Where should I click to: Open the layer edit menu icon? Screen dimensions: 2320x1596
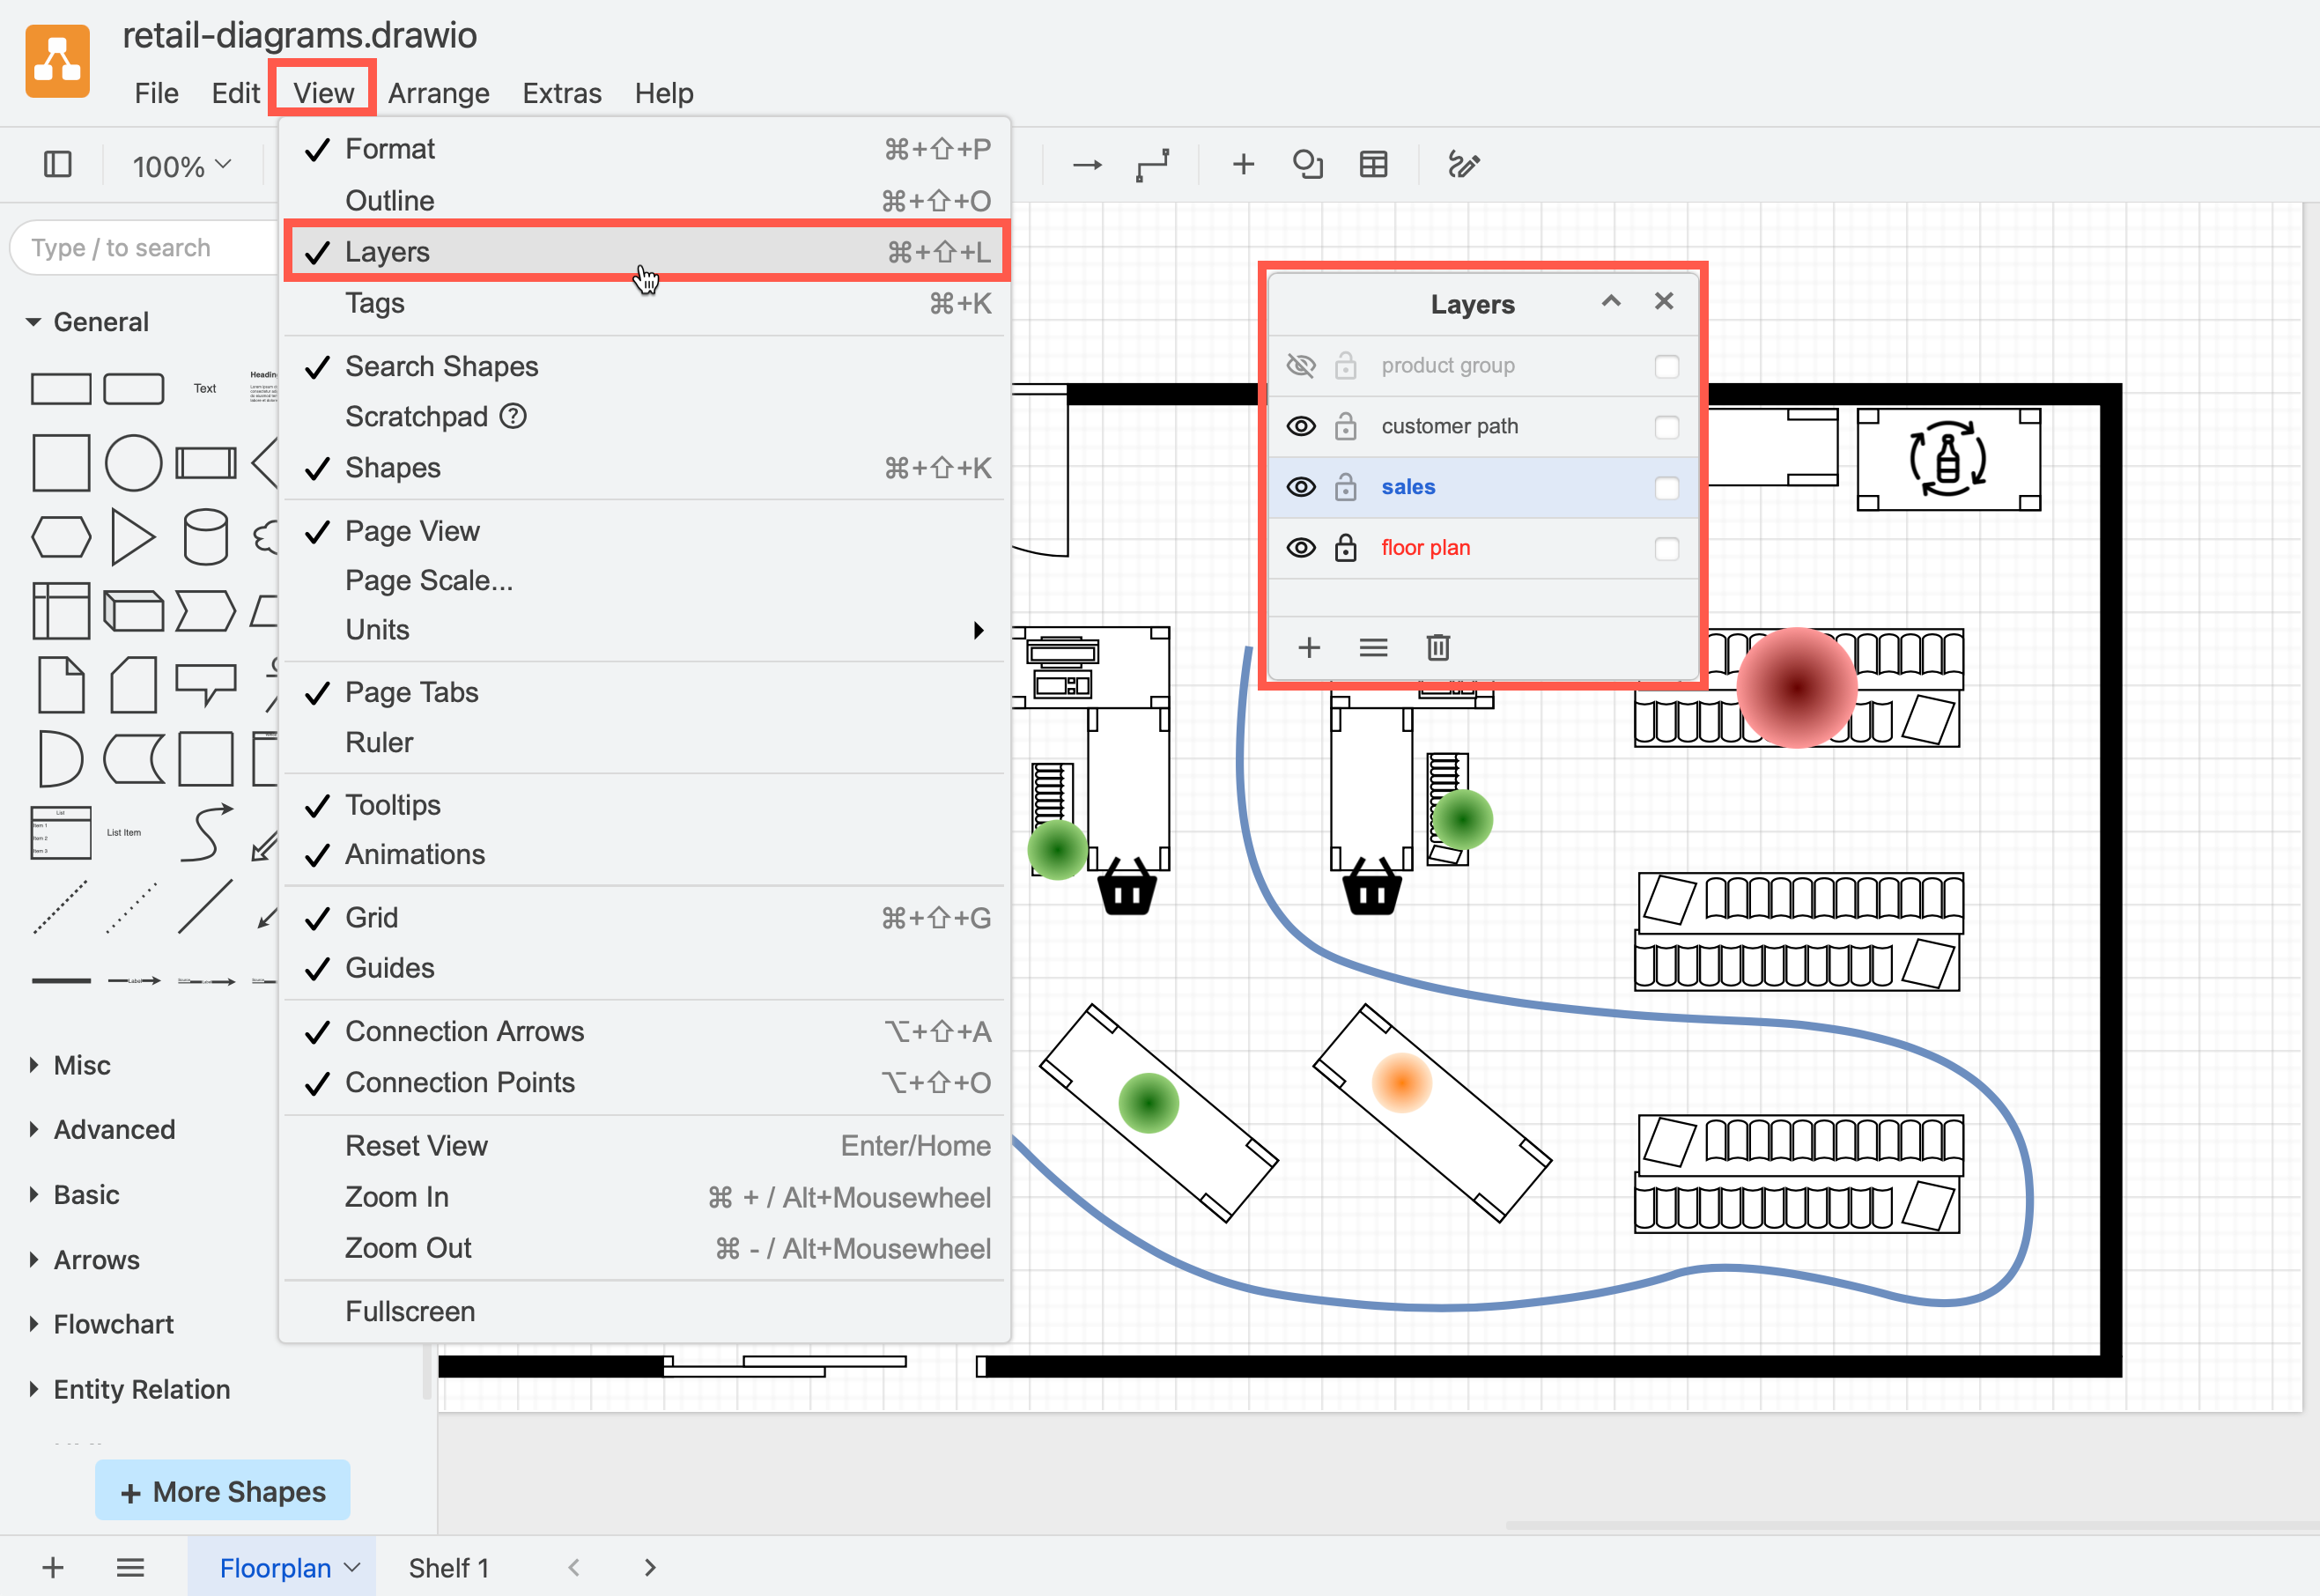tap(1374, 647)
